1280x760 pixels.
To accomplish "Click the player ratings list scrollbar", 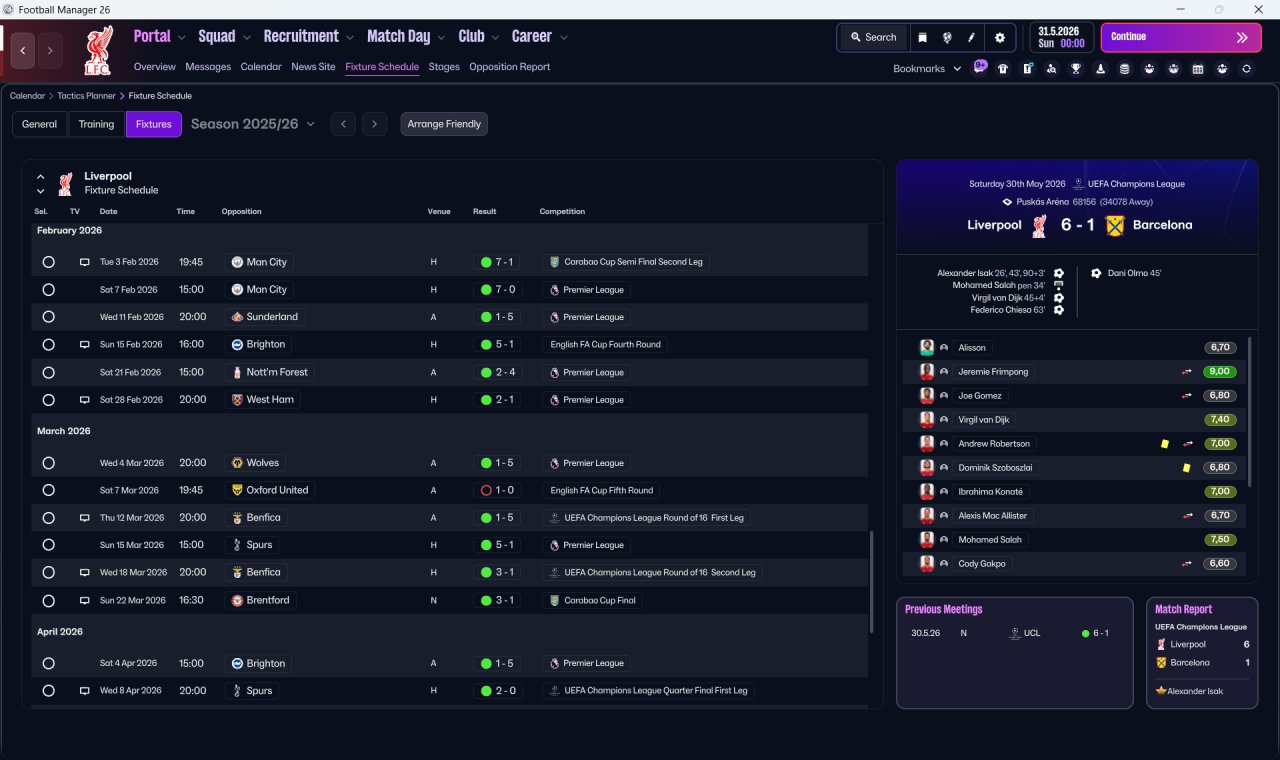I will 1250,412.
